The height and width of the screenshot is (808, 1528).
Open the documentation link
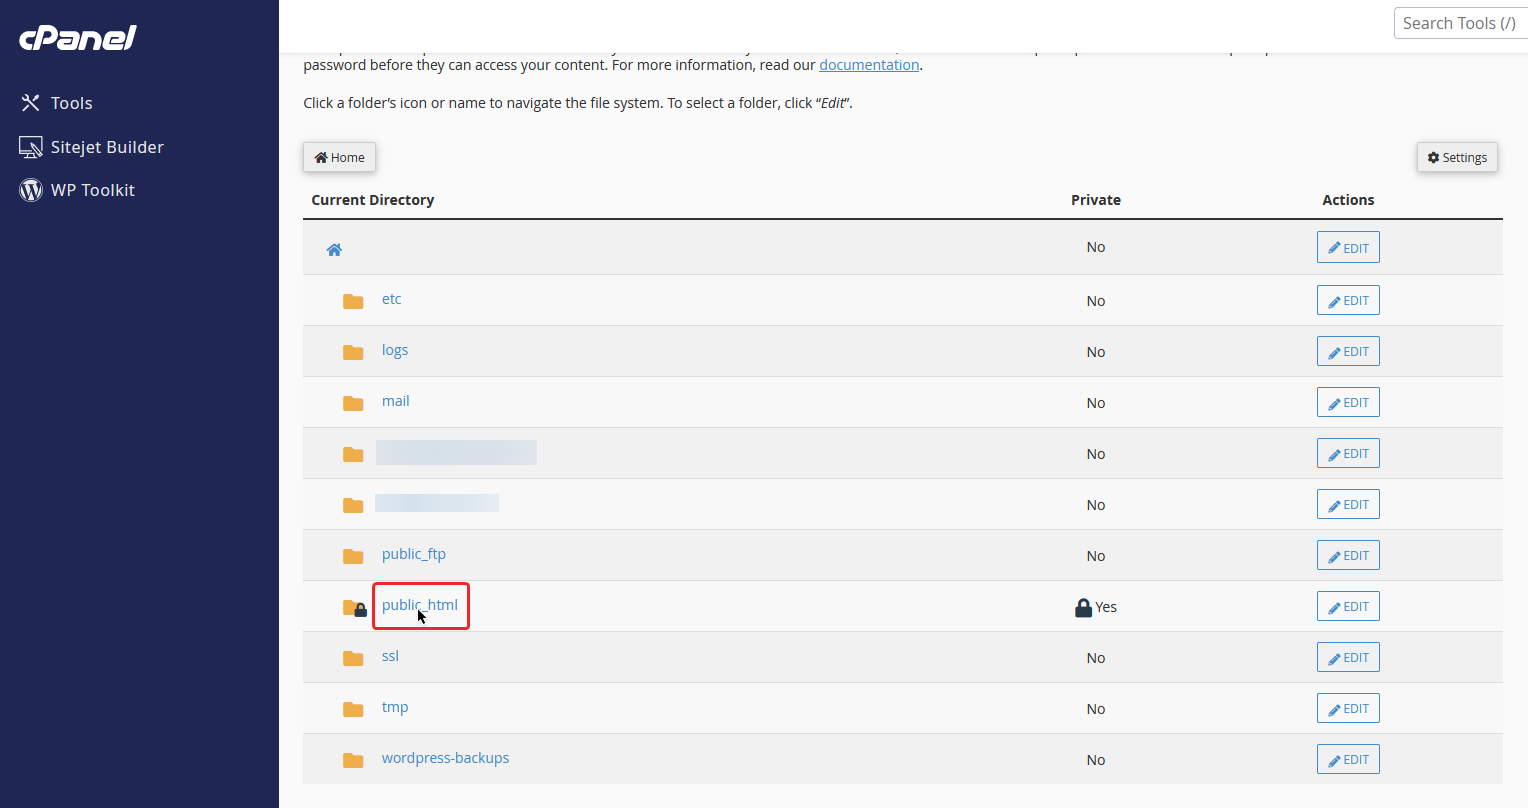pos(868,65)
